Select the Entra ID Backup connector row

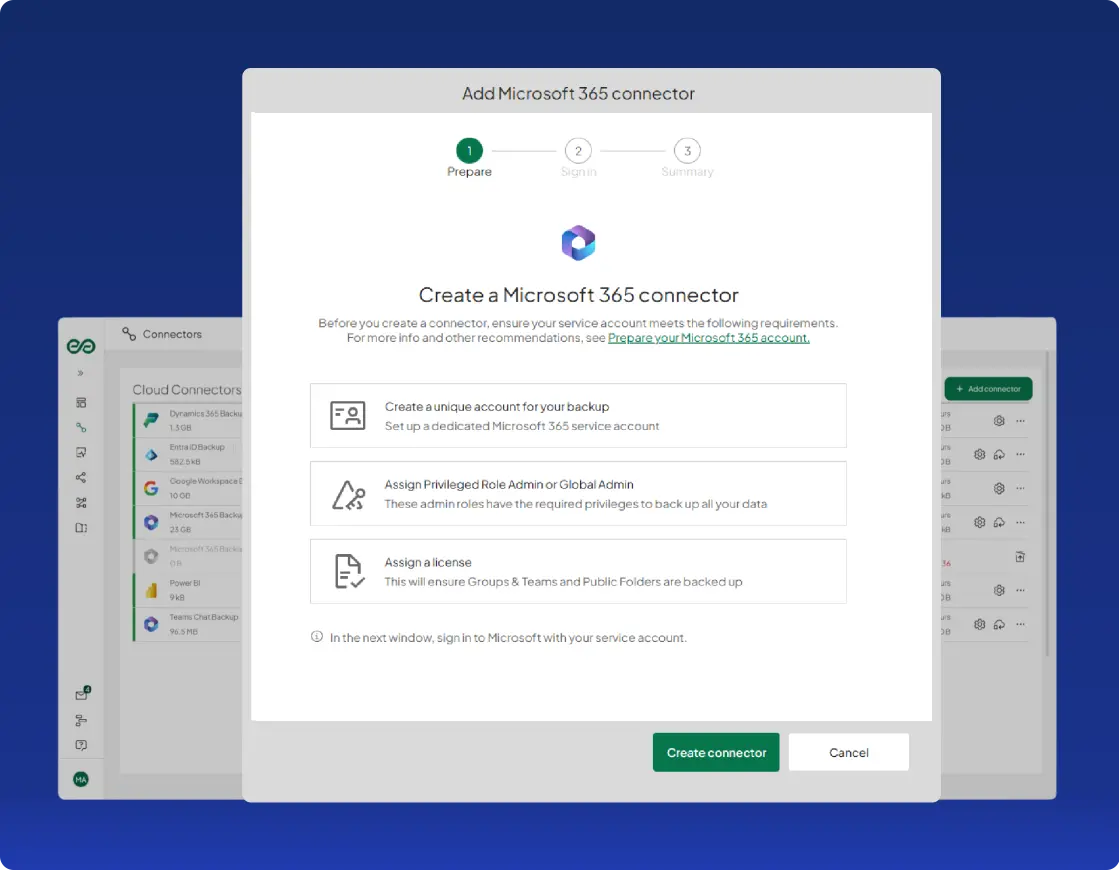pos(189,454)
